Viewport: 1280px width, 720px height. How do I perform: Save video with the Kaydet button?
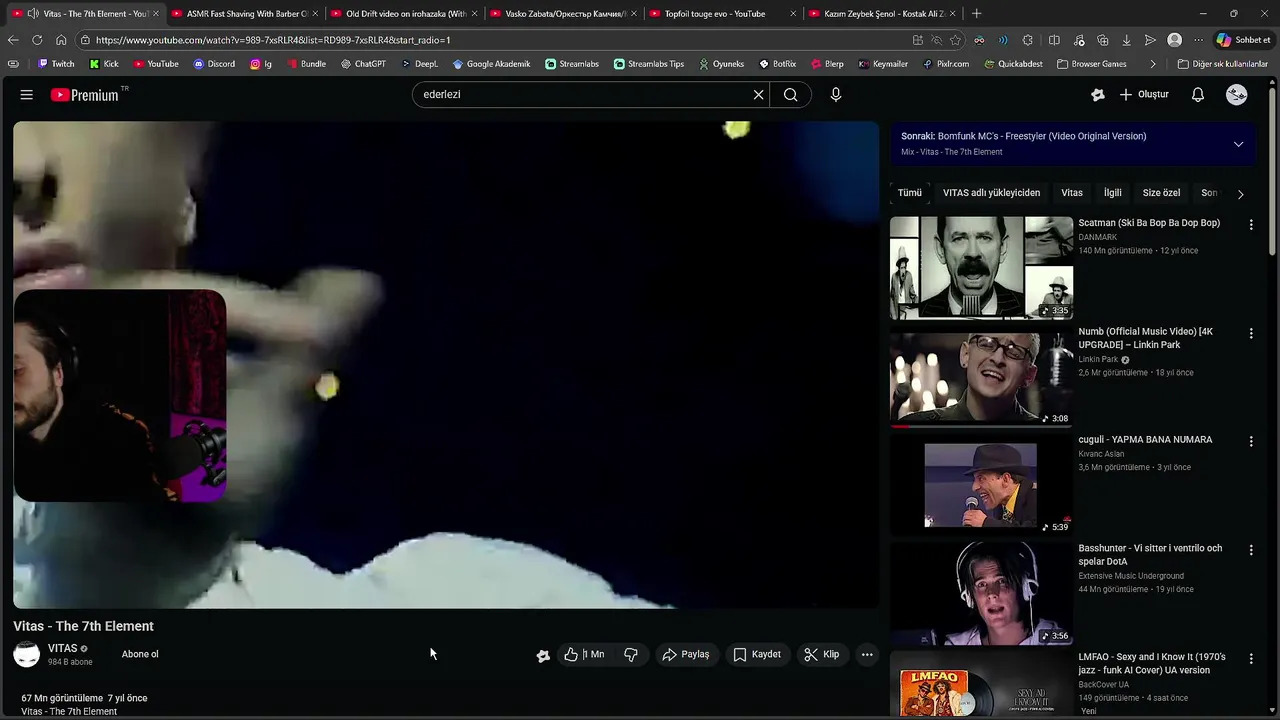point(757,654)
